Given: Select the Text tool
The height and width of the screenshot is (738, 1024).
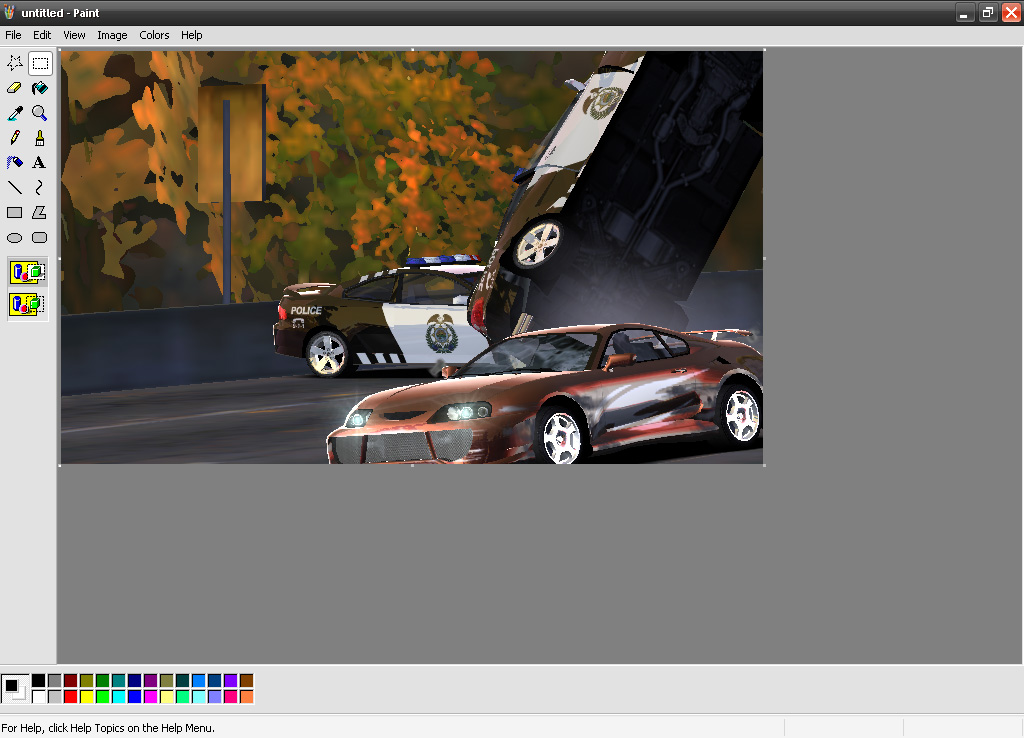Looking at the screenshot, I should pyautogui.click(x=40, y=163).
